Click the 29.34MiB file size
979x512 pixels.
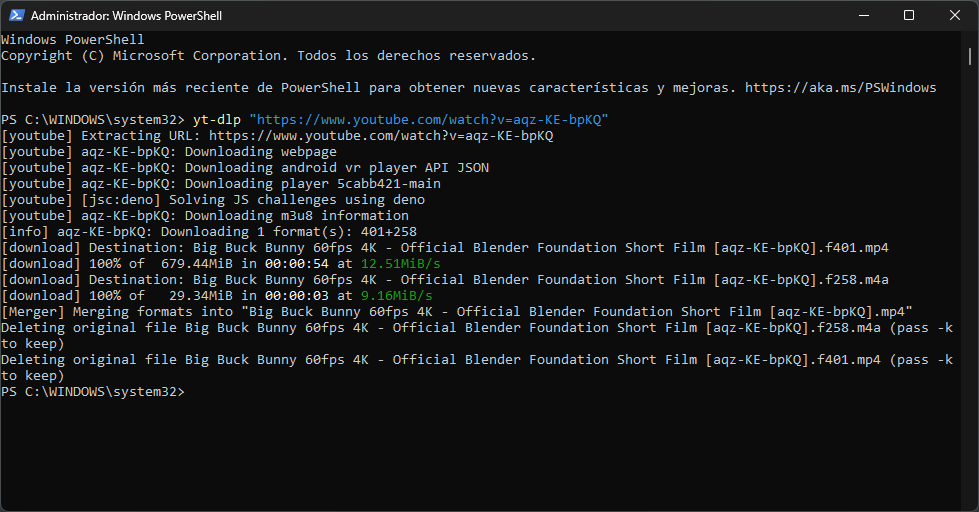click(x=200, y=295)
